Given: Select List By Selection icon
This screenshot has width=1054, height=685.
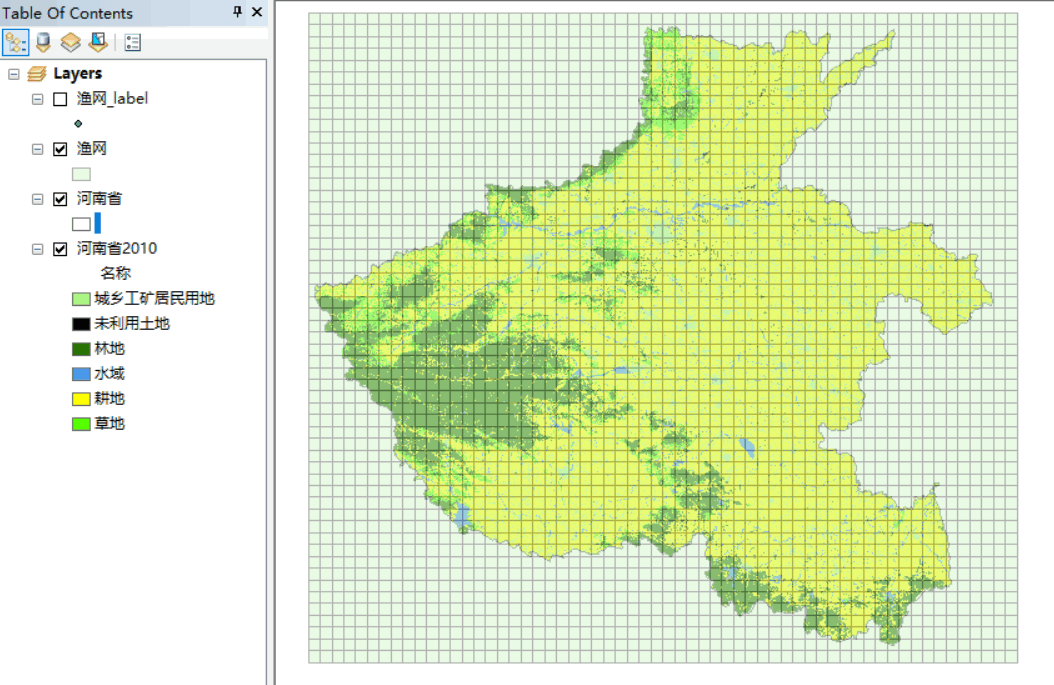Looking at the screenshot, I should tap(98, 43).
